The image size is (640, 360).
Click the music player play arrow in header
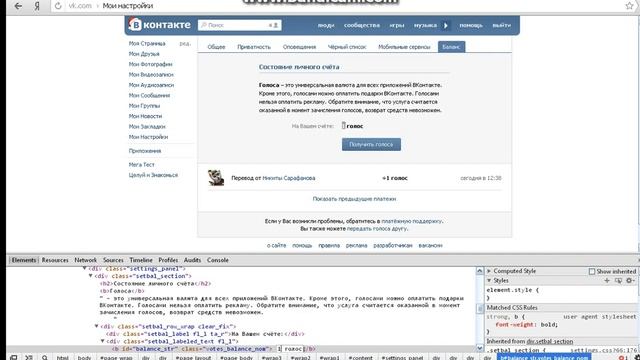pyautogui.click(x=446, y=25)
